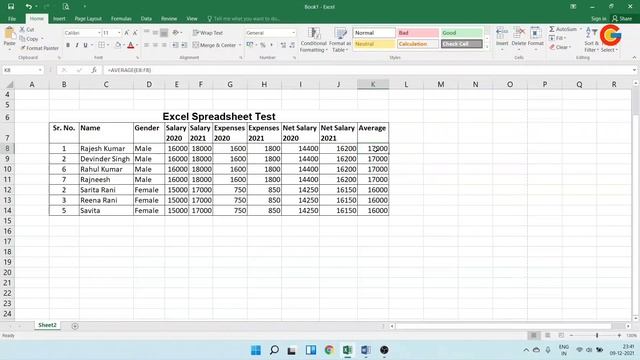Click the Sign in link
This screenshot has width=640, height=360.
(x=599, y=19)
